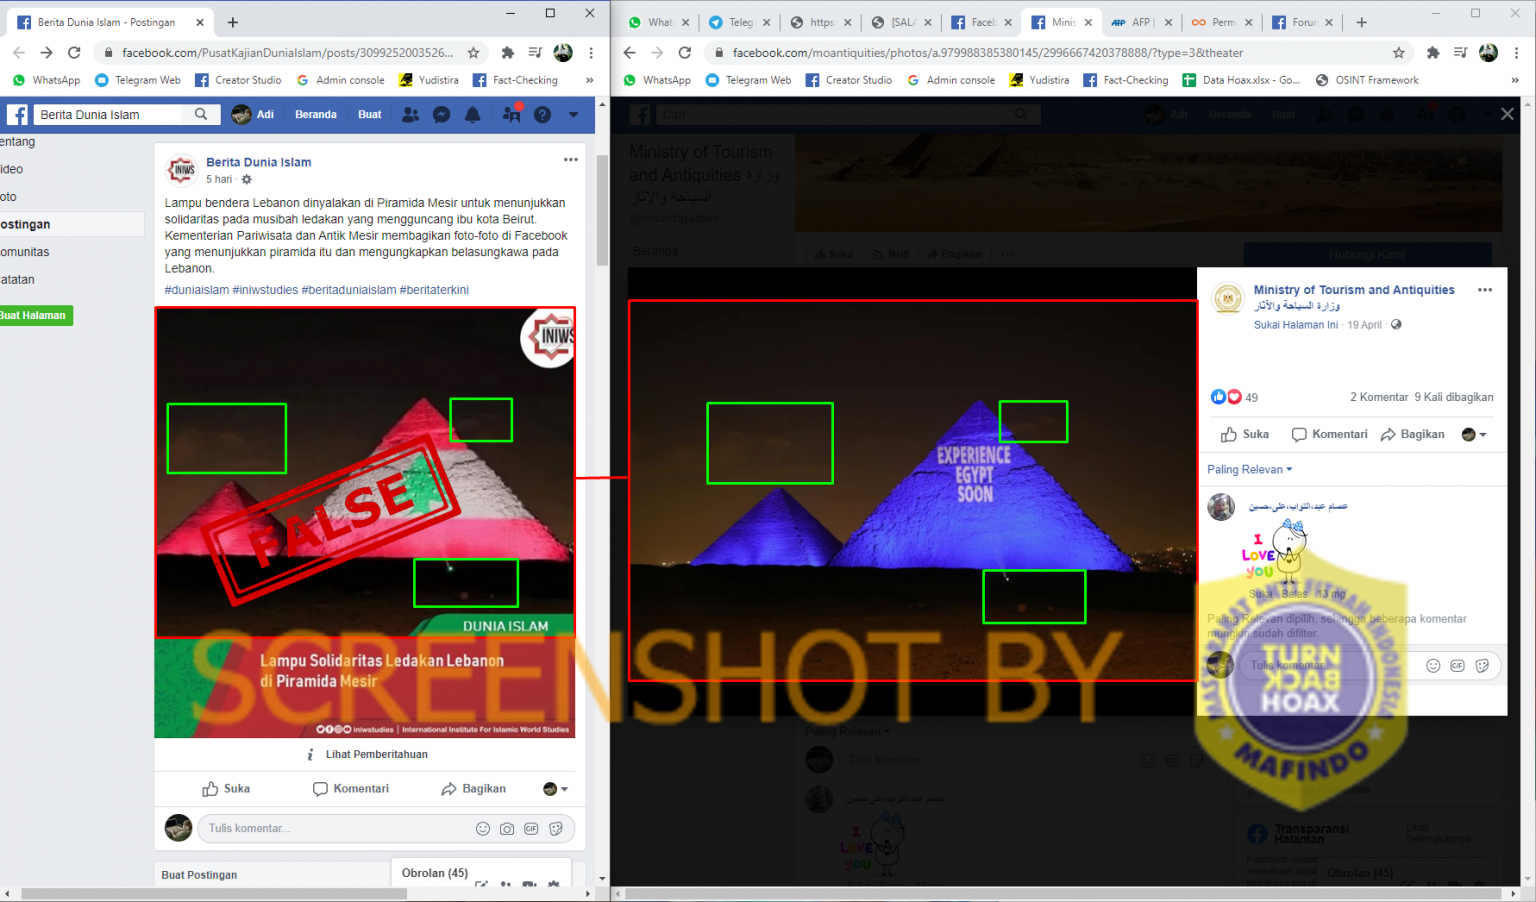Open Ministry of Tourism and Antiquities page link

click(1354, 290)
